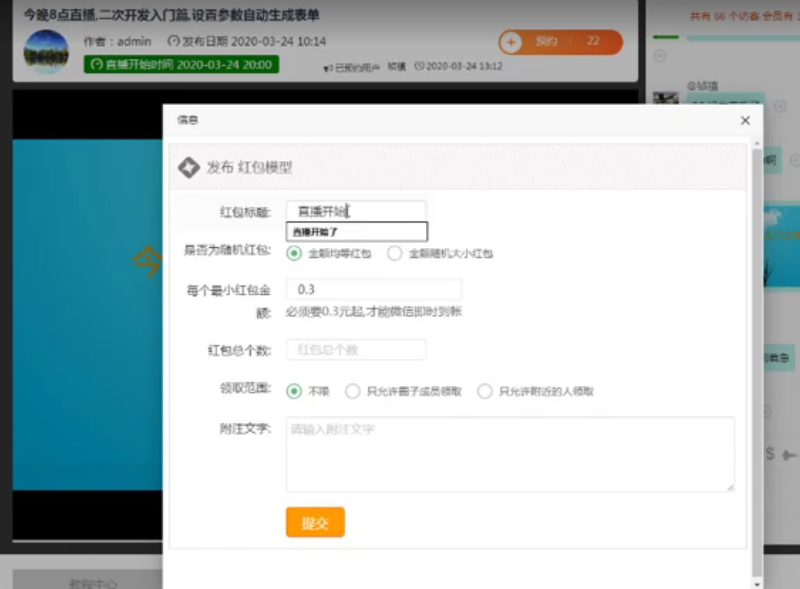
Task: Select 金额随机大小红包 radio option
Action: tap(395, 253)
